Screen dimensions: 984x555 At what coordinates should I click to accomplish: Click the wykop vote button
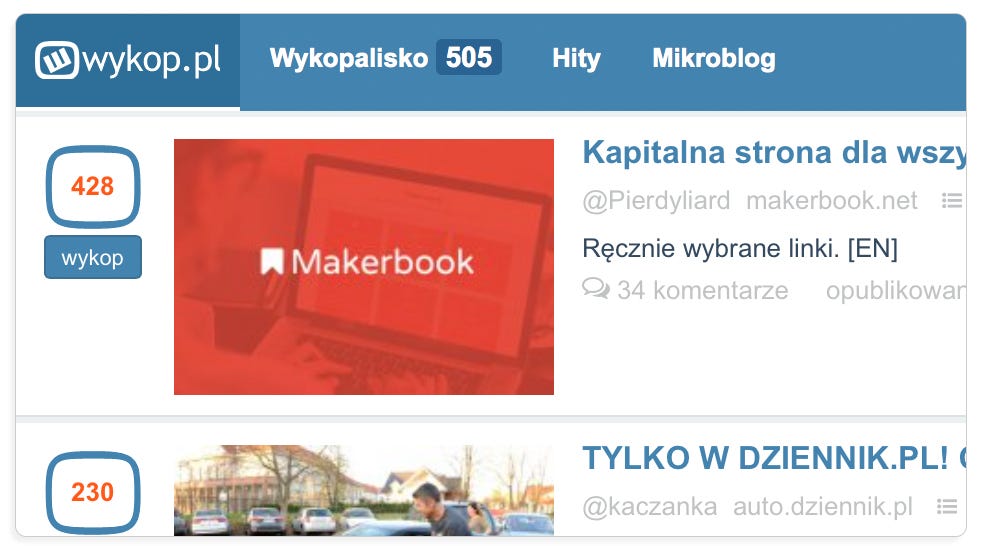click(x=93, y=257)
